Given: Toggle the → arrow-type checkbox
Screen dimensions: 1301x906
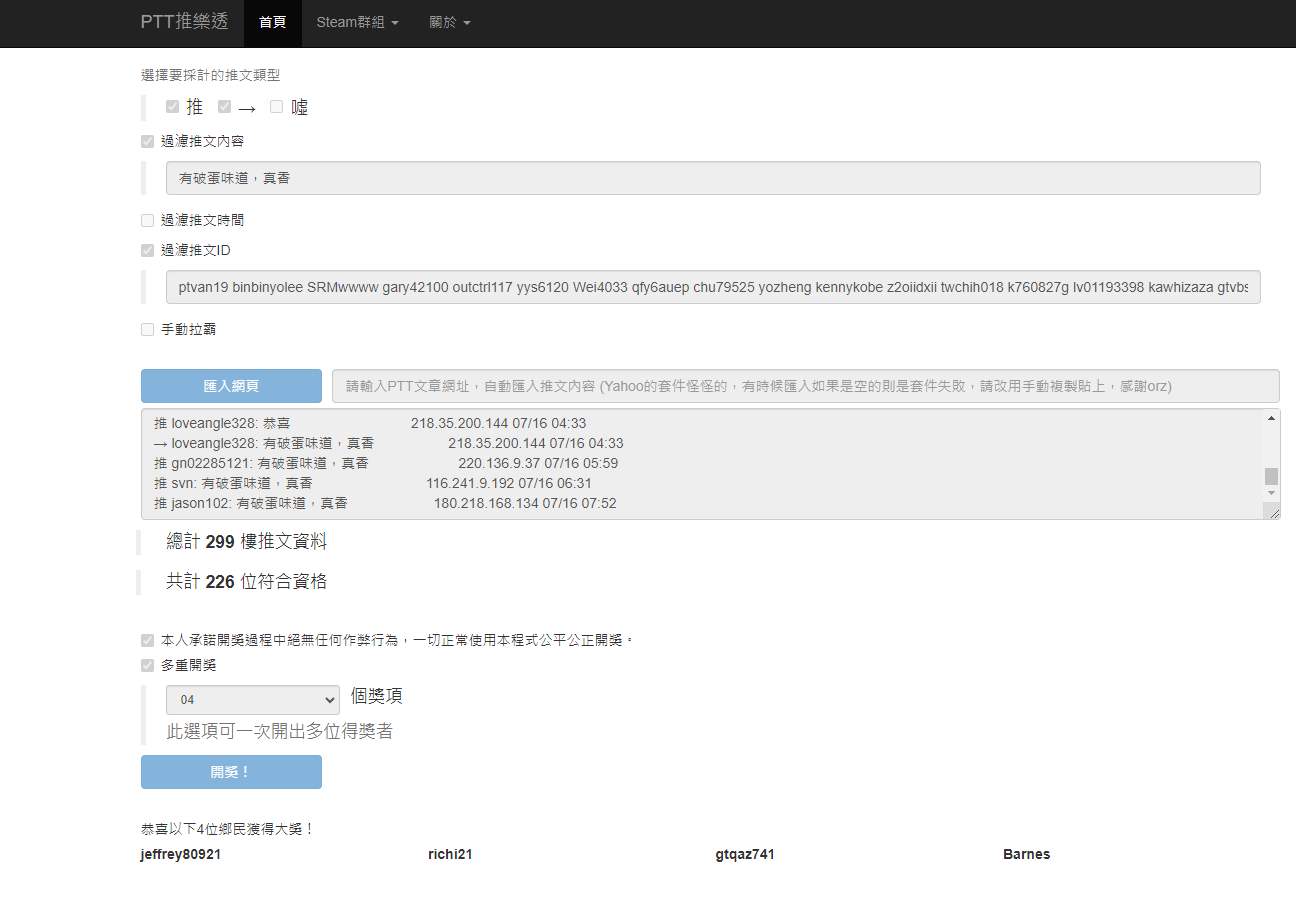Looking at the screenshot, I should click(x=224, y=107).
